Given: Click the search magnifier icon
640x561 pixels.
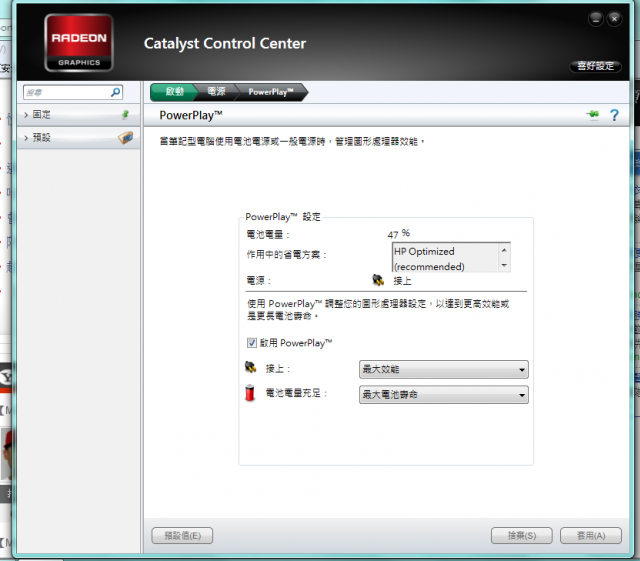Looking at the screenshot, I should coord(116,92).
